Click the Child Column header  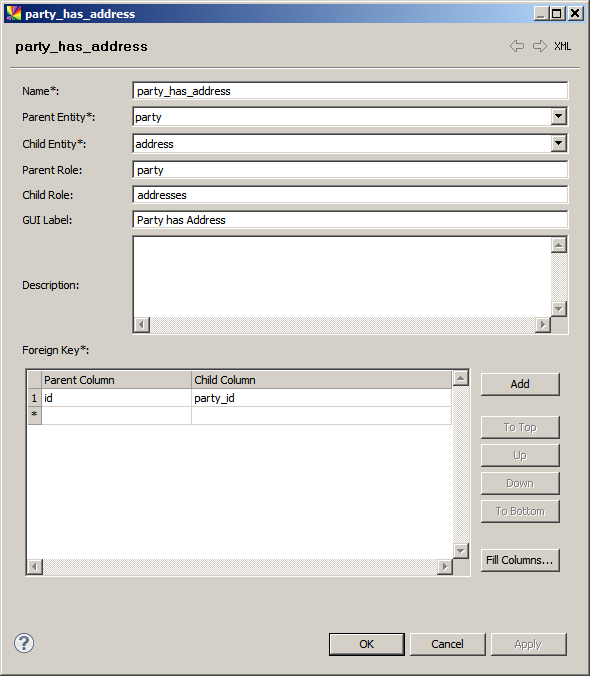322,380
